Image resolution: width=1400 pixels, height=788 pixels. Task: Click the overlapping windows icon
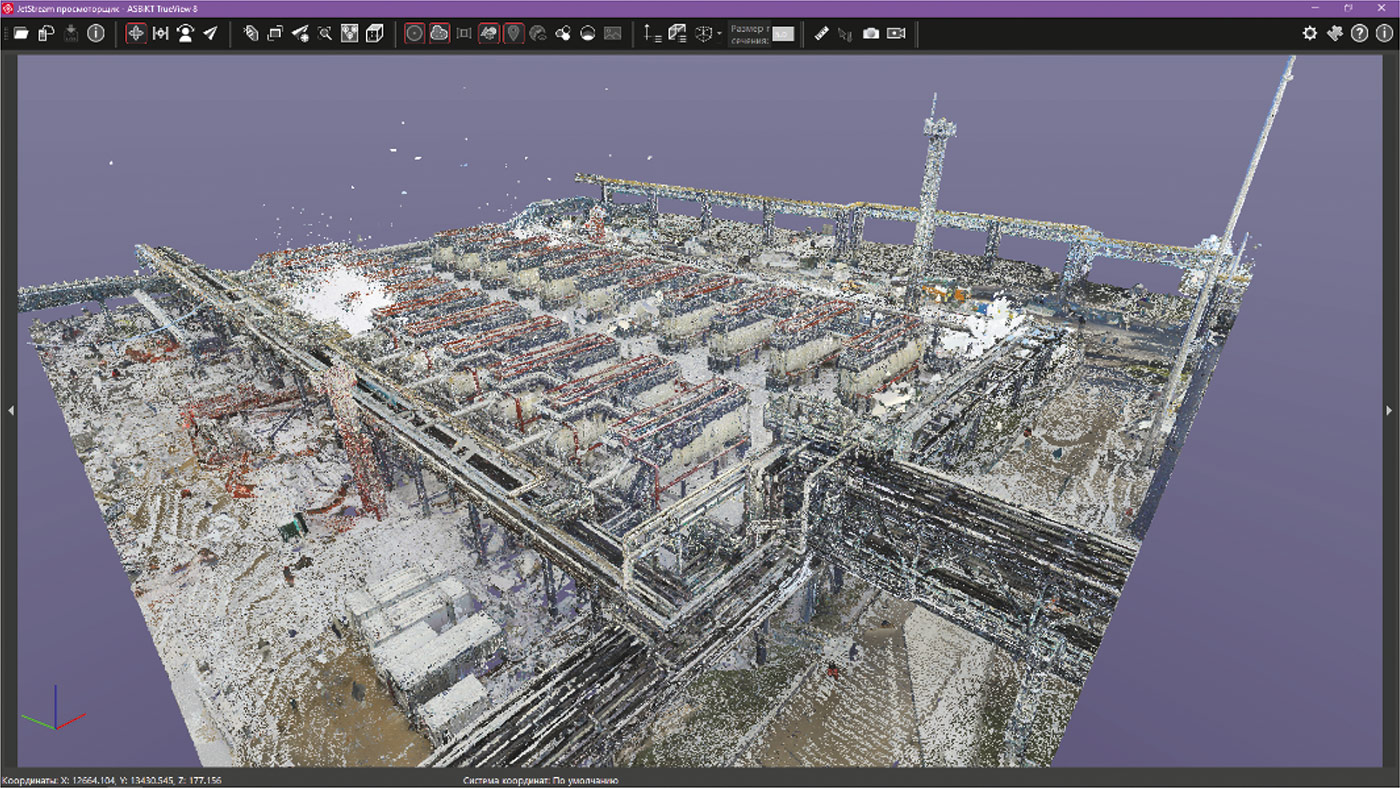click(275, 33)
